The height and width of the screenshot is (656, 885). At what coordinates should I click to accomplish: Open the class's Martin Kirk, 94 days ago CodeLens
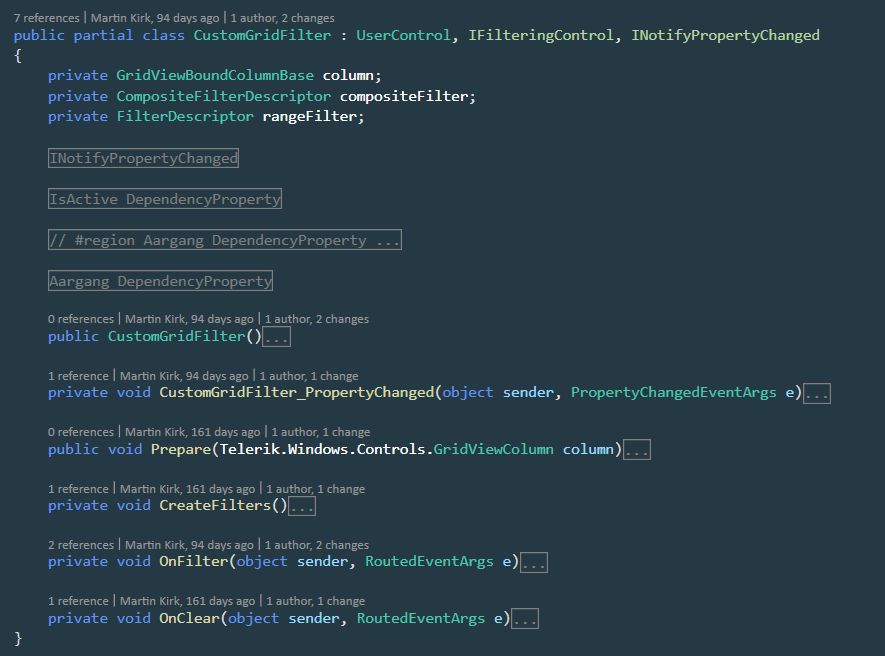coord(155,18)
